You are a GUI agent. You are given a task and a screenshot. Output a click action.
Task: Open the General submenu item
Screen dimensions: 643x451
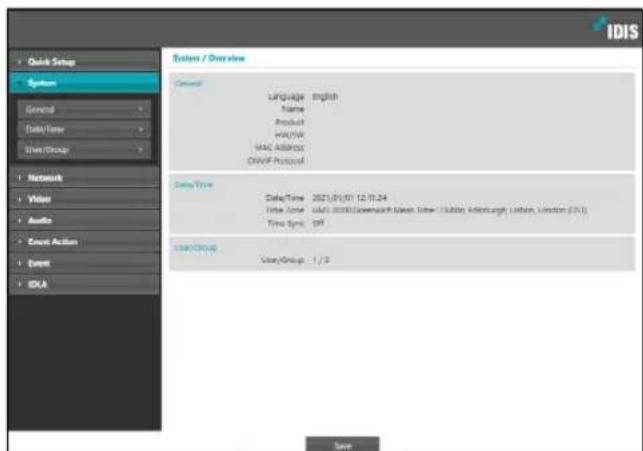tap(84, 109)
